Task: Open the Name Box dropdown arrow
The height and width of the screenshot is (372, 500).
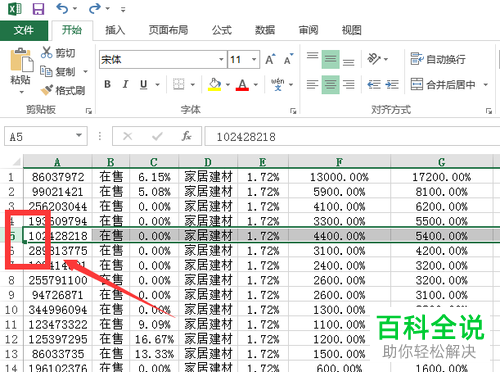Action: pos(79,135)
